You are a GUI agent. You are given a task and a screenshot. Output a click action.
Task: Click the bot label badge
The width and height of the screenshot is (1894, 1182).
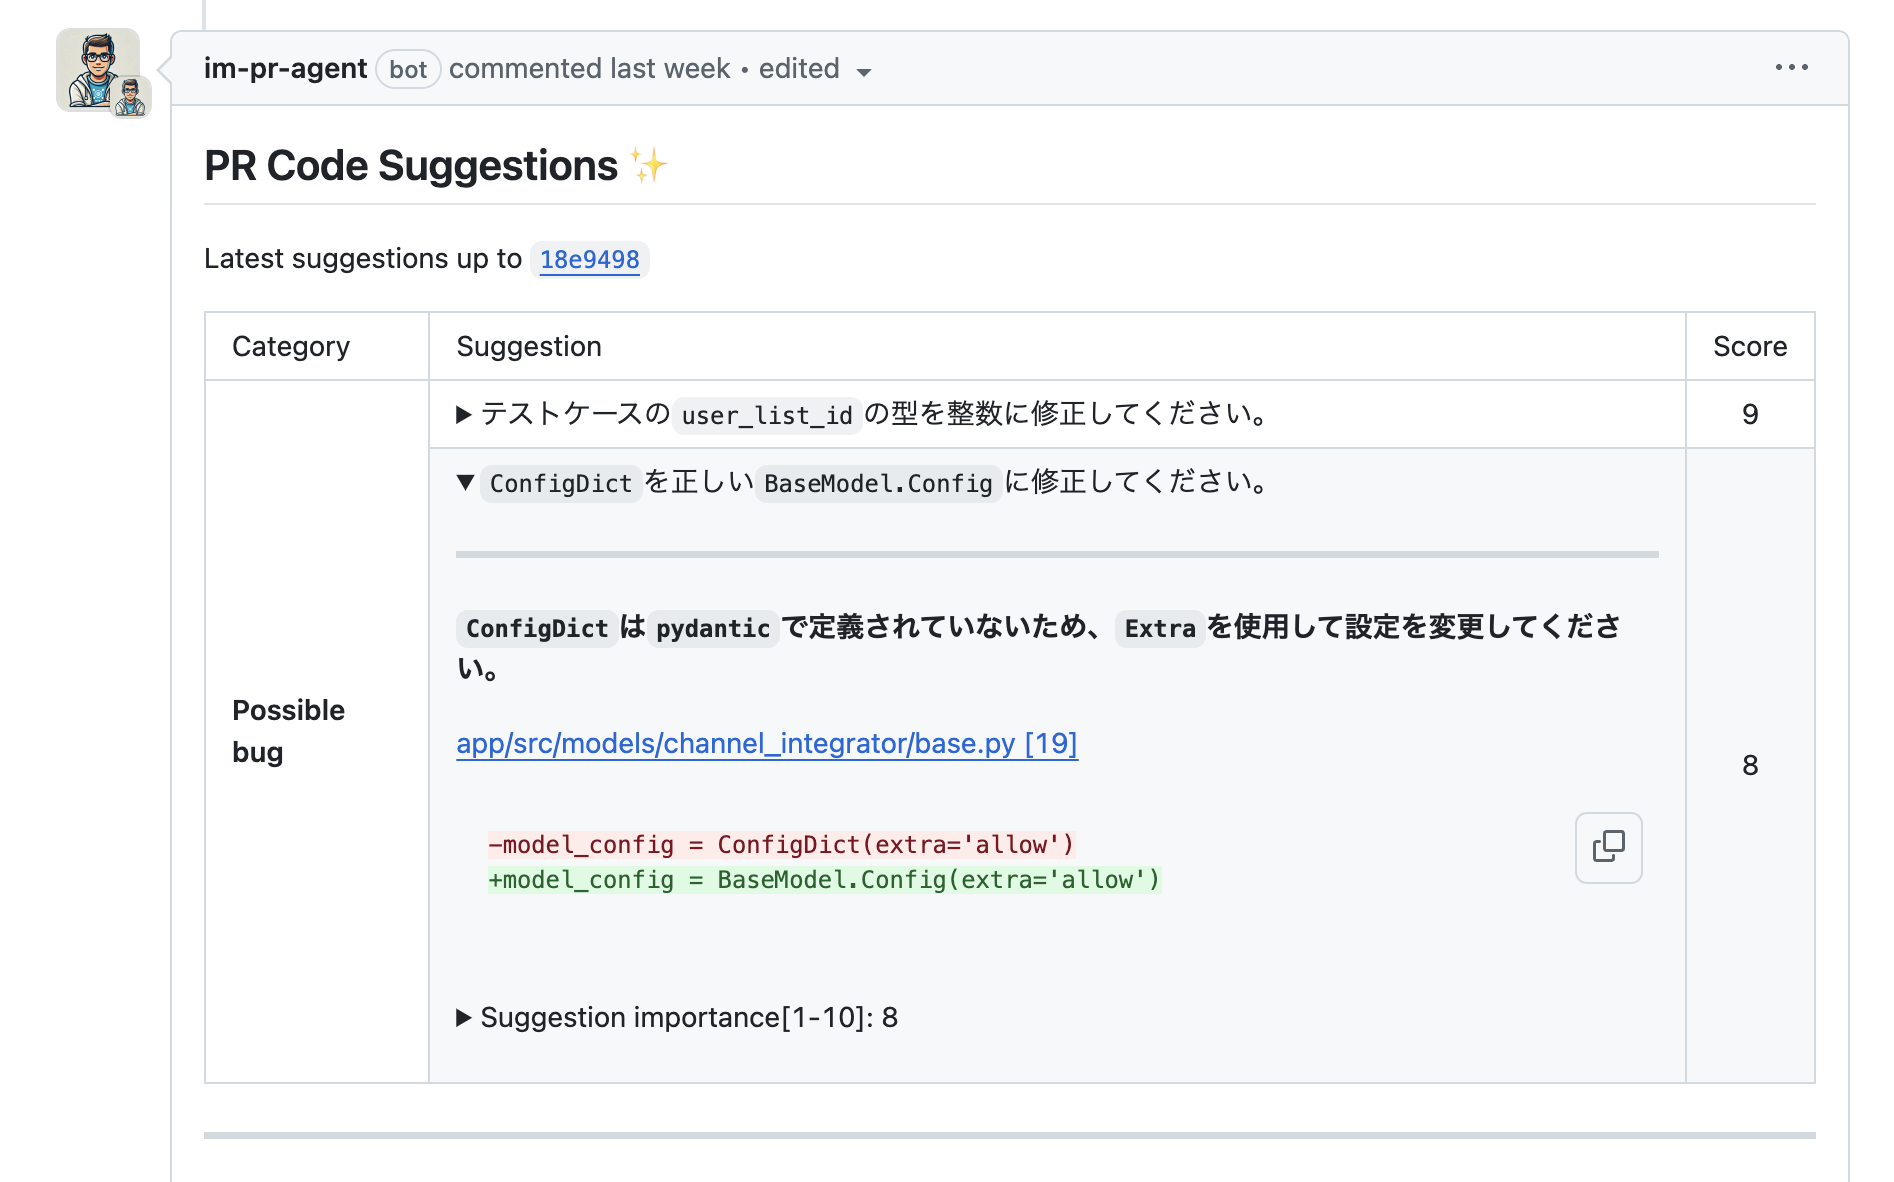click(x=408, y=70)
